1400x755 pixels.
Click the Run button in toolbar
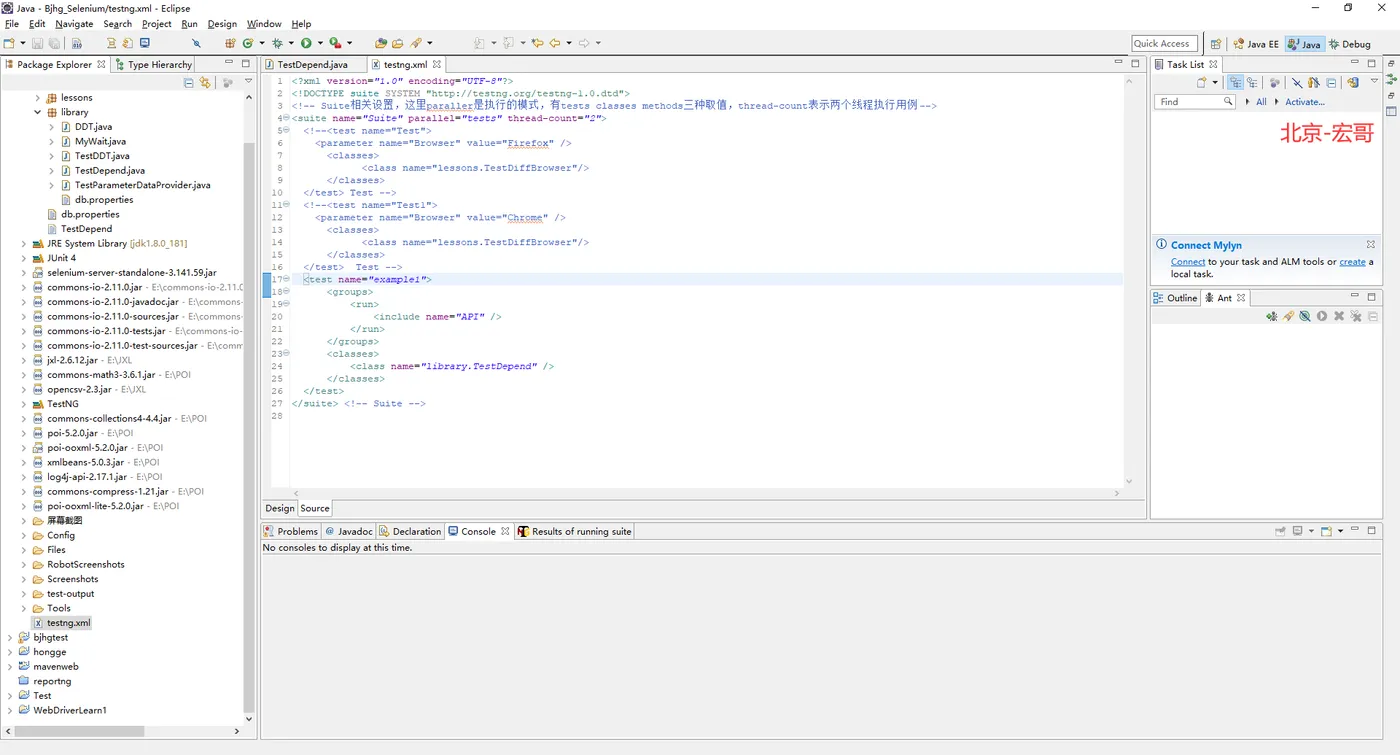(x=306, y=43)
